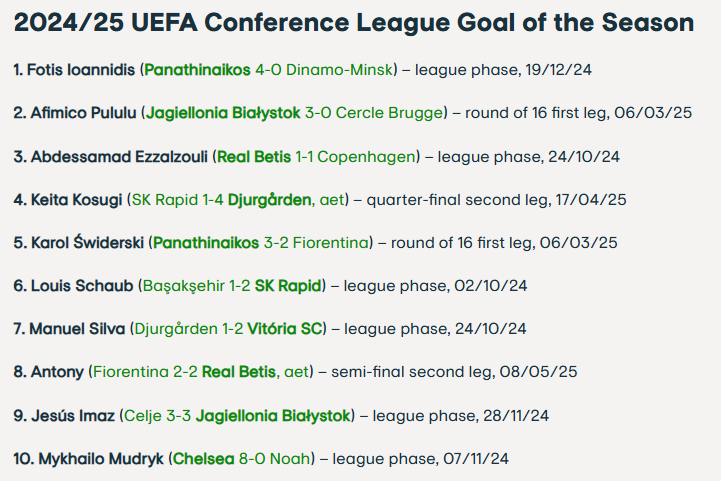Viewport: 721px width, 481px height.
Task: Click the name Keita Kosugi
Action: pyautogui.click(x=76, y=200)
